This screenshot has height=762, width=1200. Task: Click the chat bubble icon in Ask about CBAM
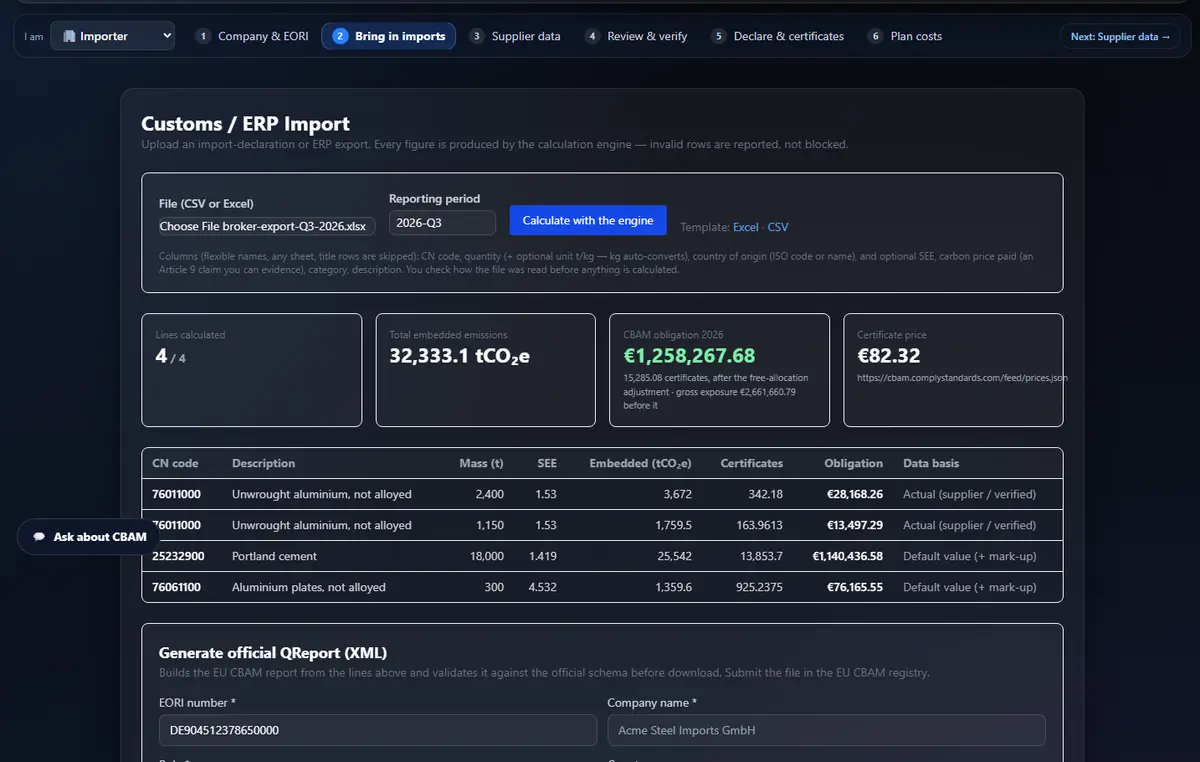click(x=39, y=537)
